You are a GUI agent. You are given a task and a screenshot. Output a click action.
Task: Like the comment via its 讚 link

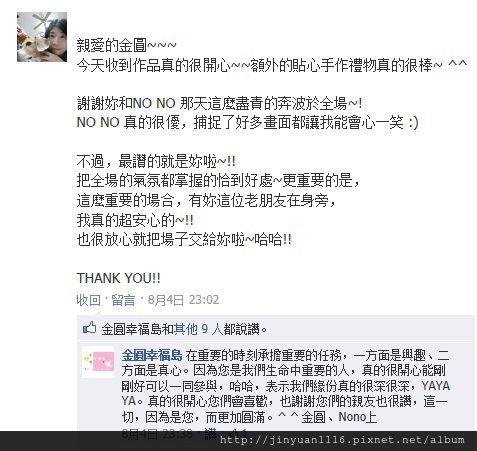[x=210, y=434]
